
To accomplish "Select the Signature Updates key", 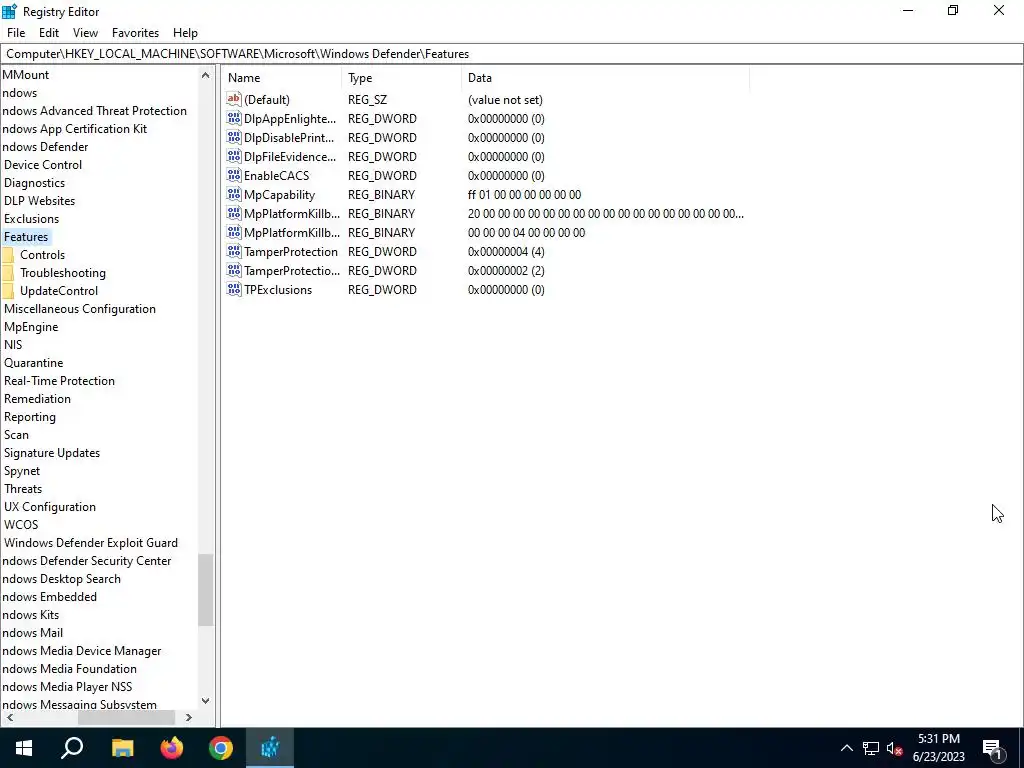I will click(x=52, y=453).
